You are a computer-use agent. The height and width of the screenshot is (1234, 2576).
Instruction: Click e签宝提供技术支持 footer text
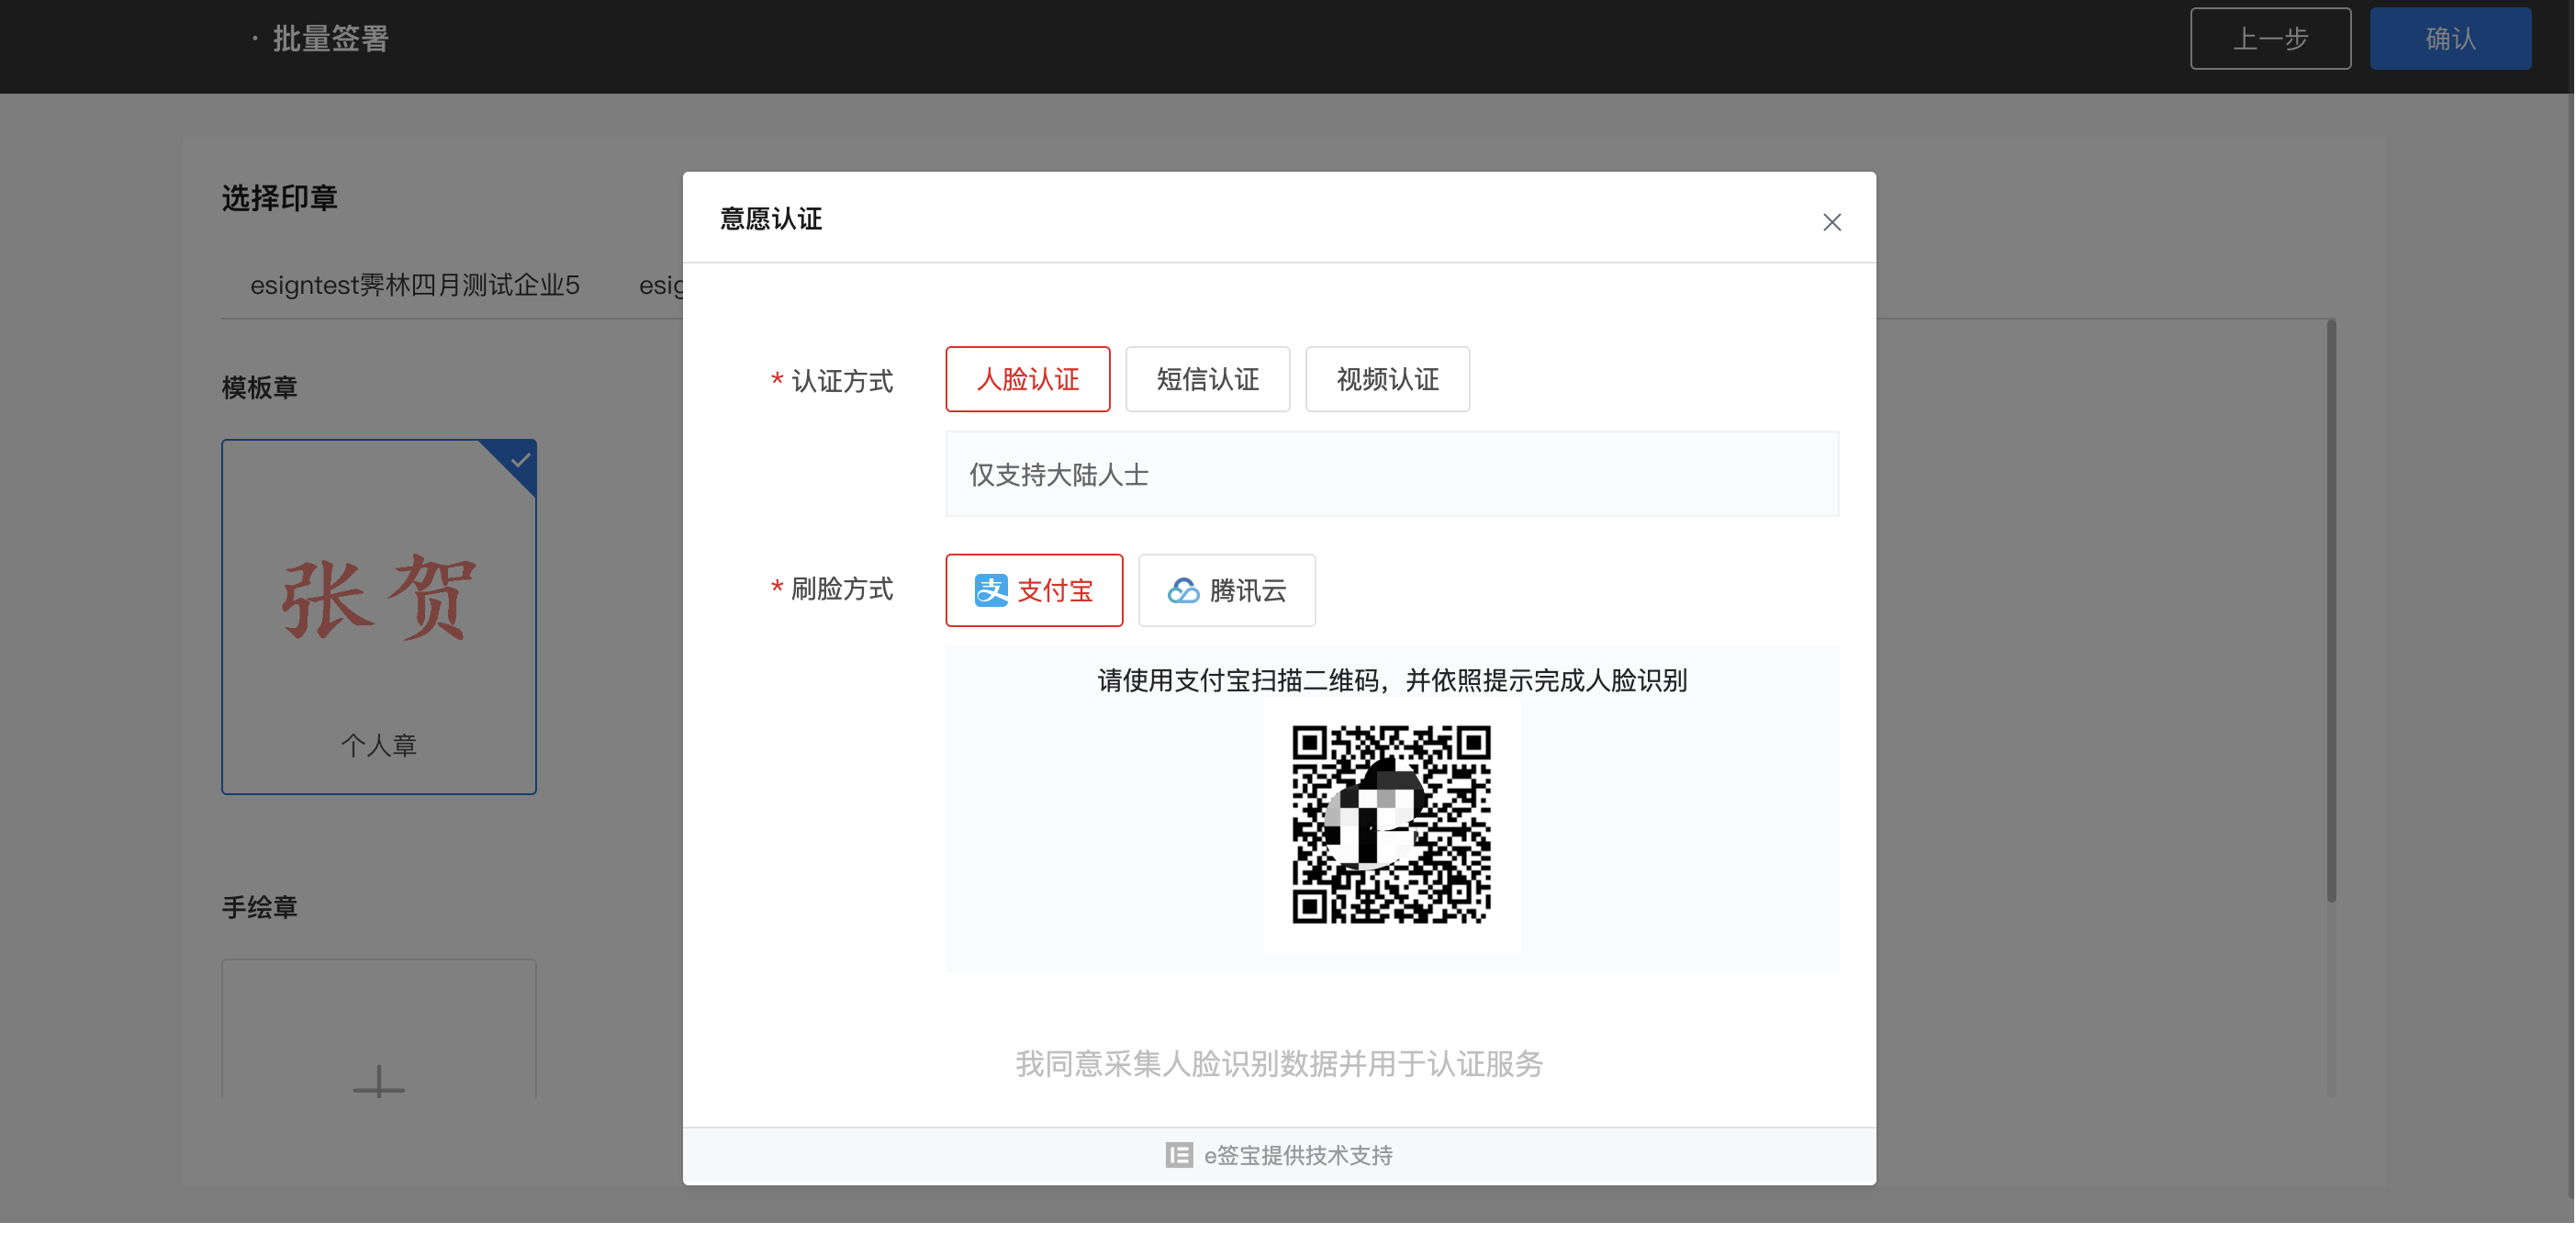(1298, 1155)
